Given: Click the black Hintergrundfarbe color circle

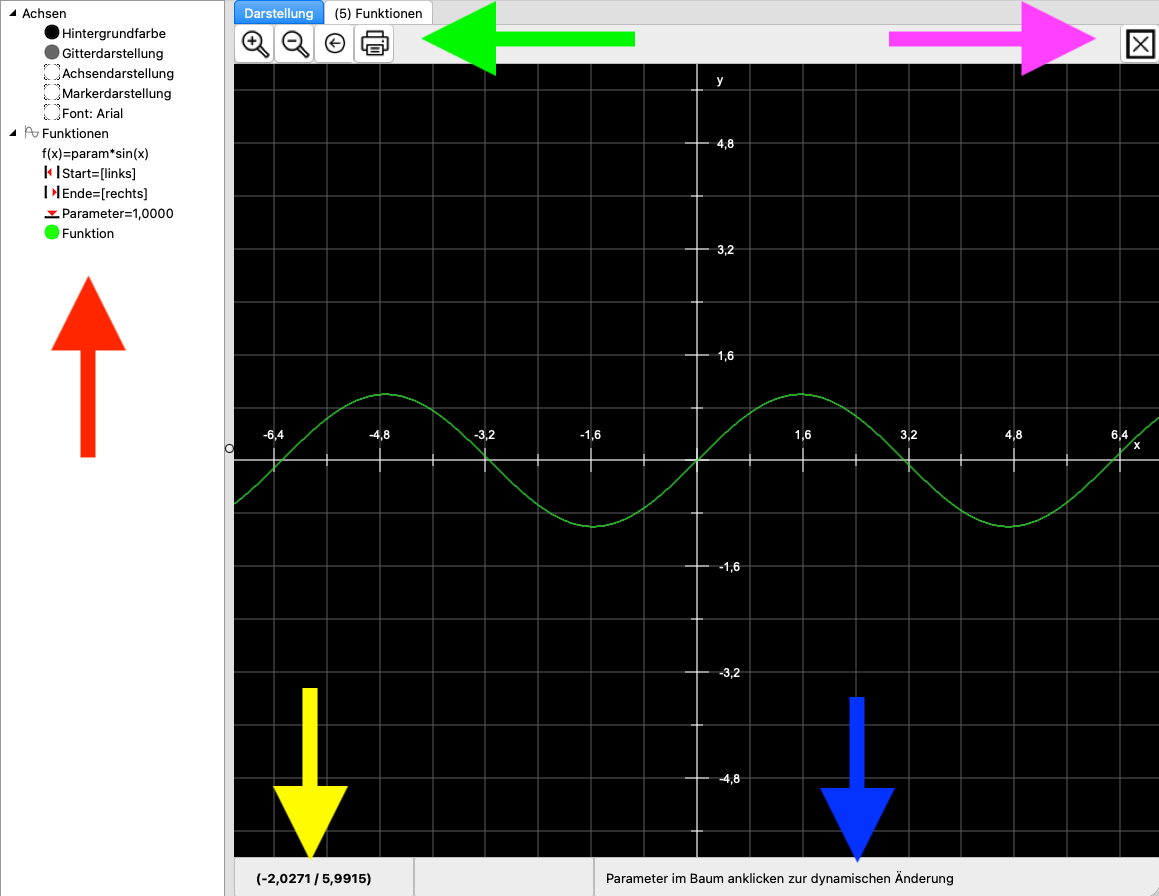Looking at the screenshot, I should [52, 33].
